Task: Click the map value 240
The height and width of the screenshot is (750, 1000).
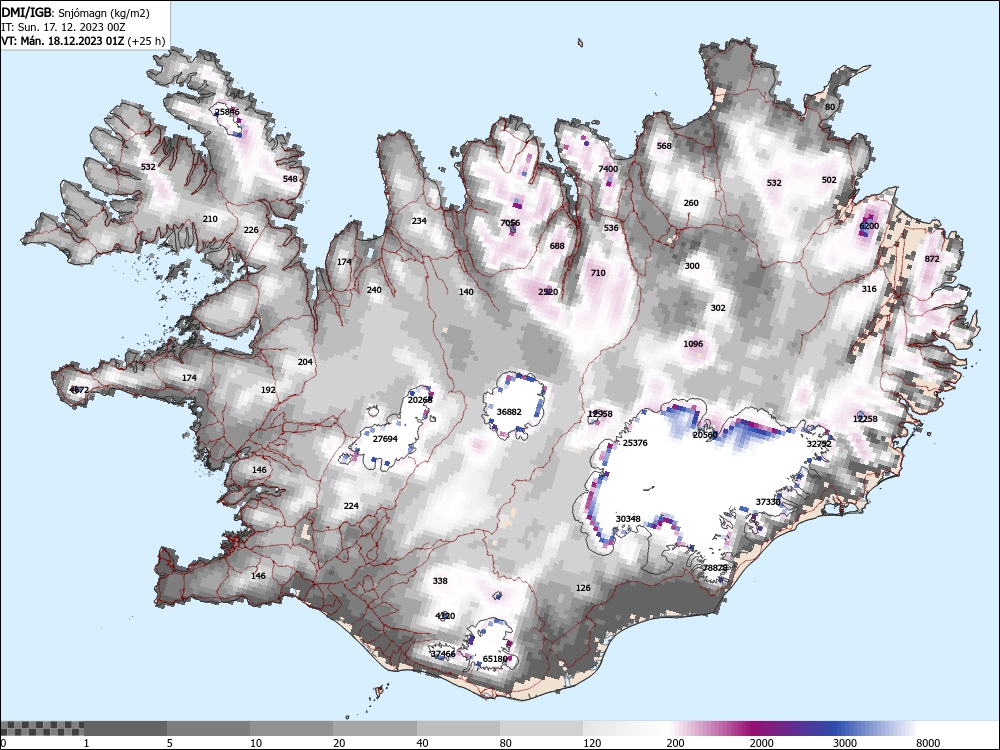Action: click(x=374, y=290)
